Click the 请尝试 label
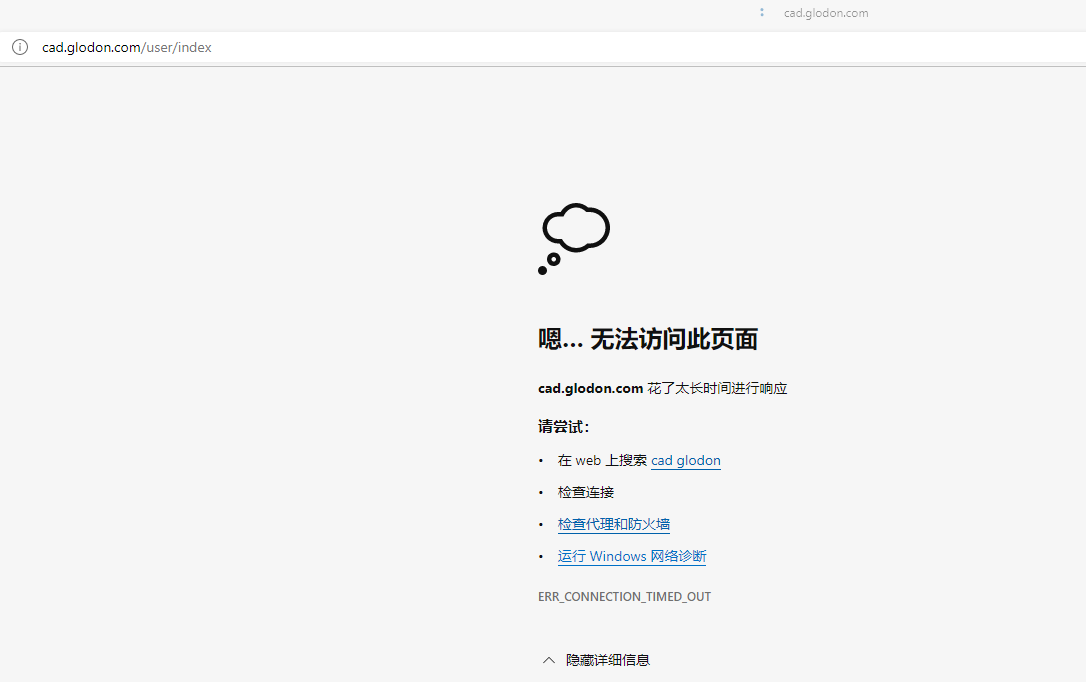1086x682 pixels. coord(563,427)
